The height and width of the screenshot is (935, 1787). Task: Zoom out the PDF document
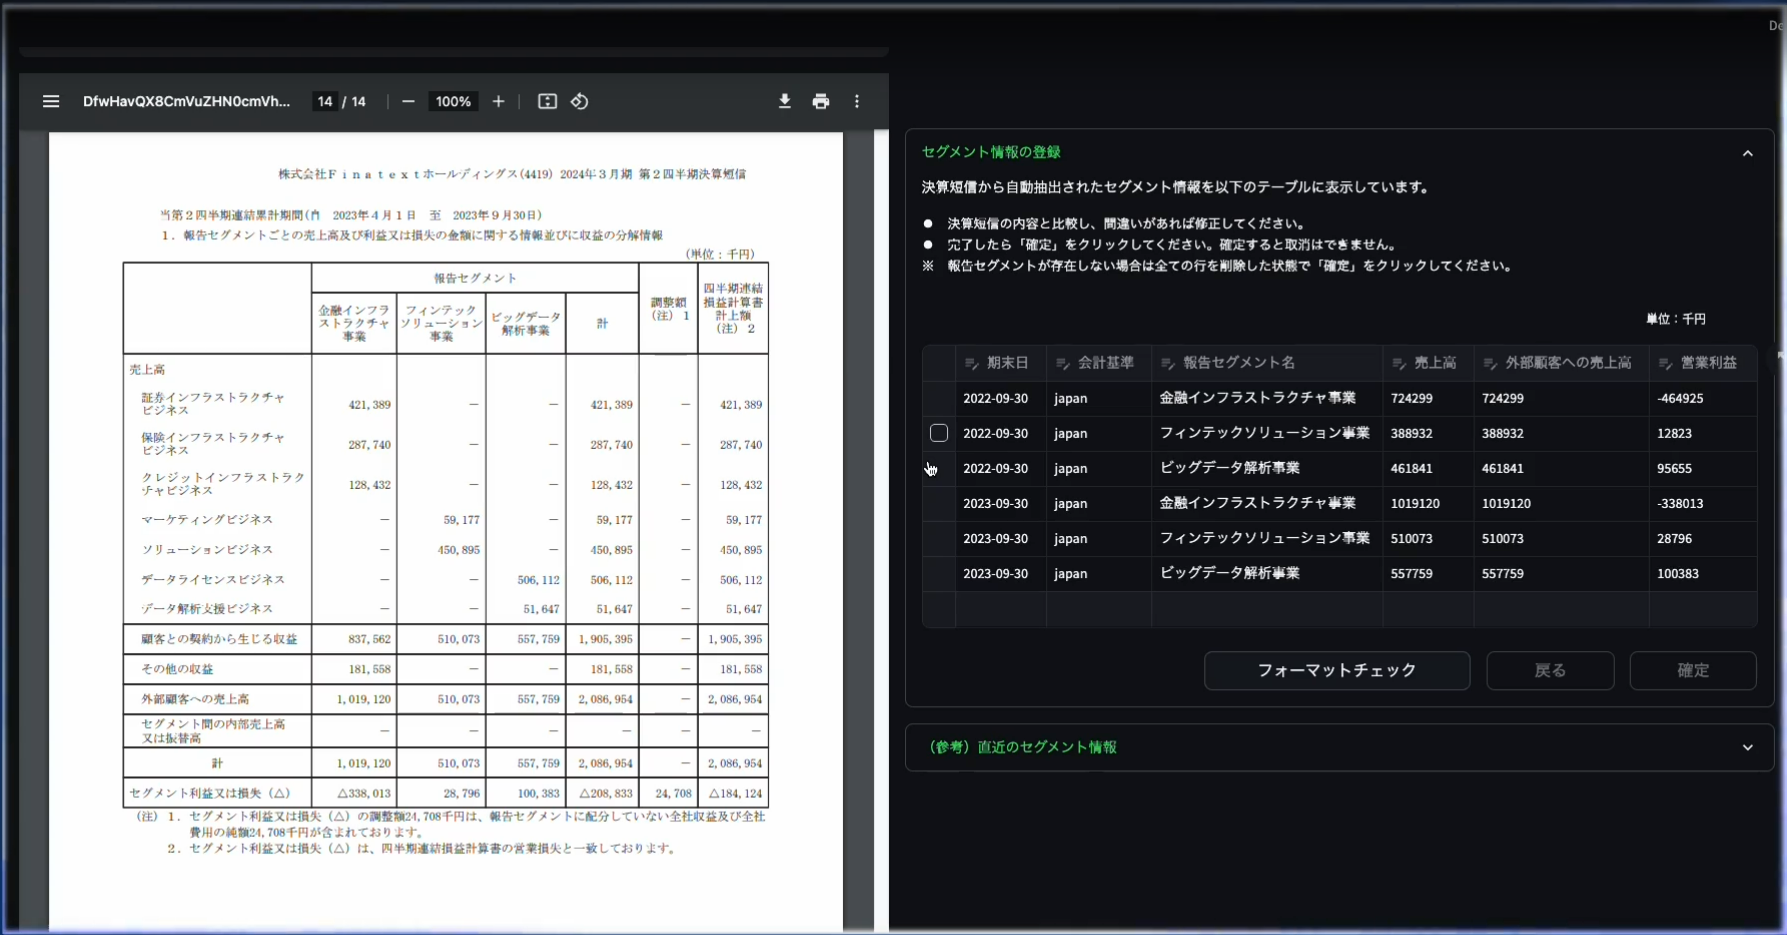coord(408,101)
